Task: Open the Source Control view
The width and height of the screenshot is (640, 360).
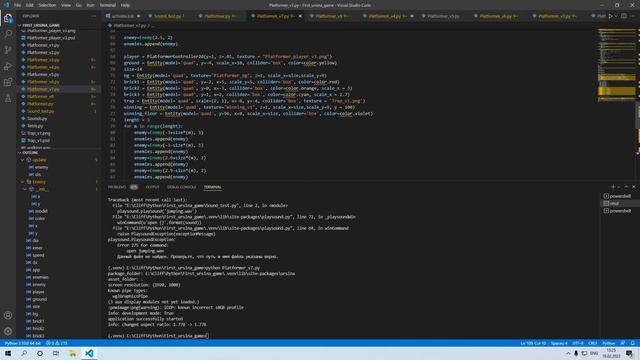Action: [x=8, y=50]
